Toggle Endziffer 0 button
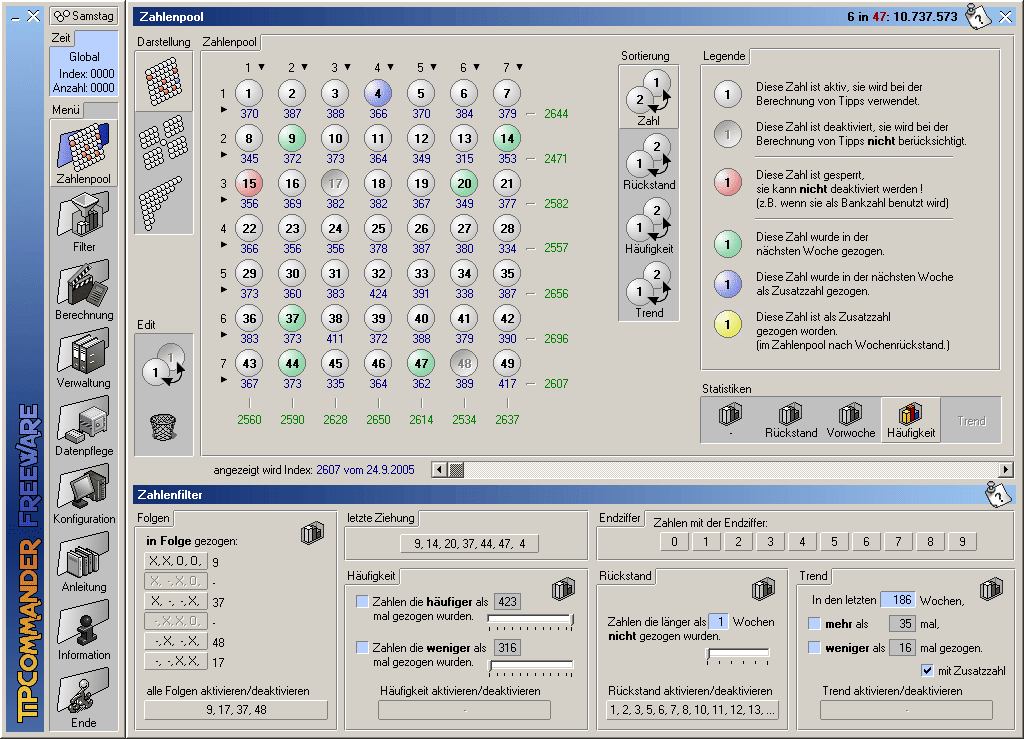1024x739 pixels. [674, 541]
